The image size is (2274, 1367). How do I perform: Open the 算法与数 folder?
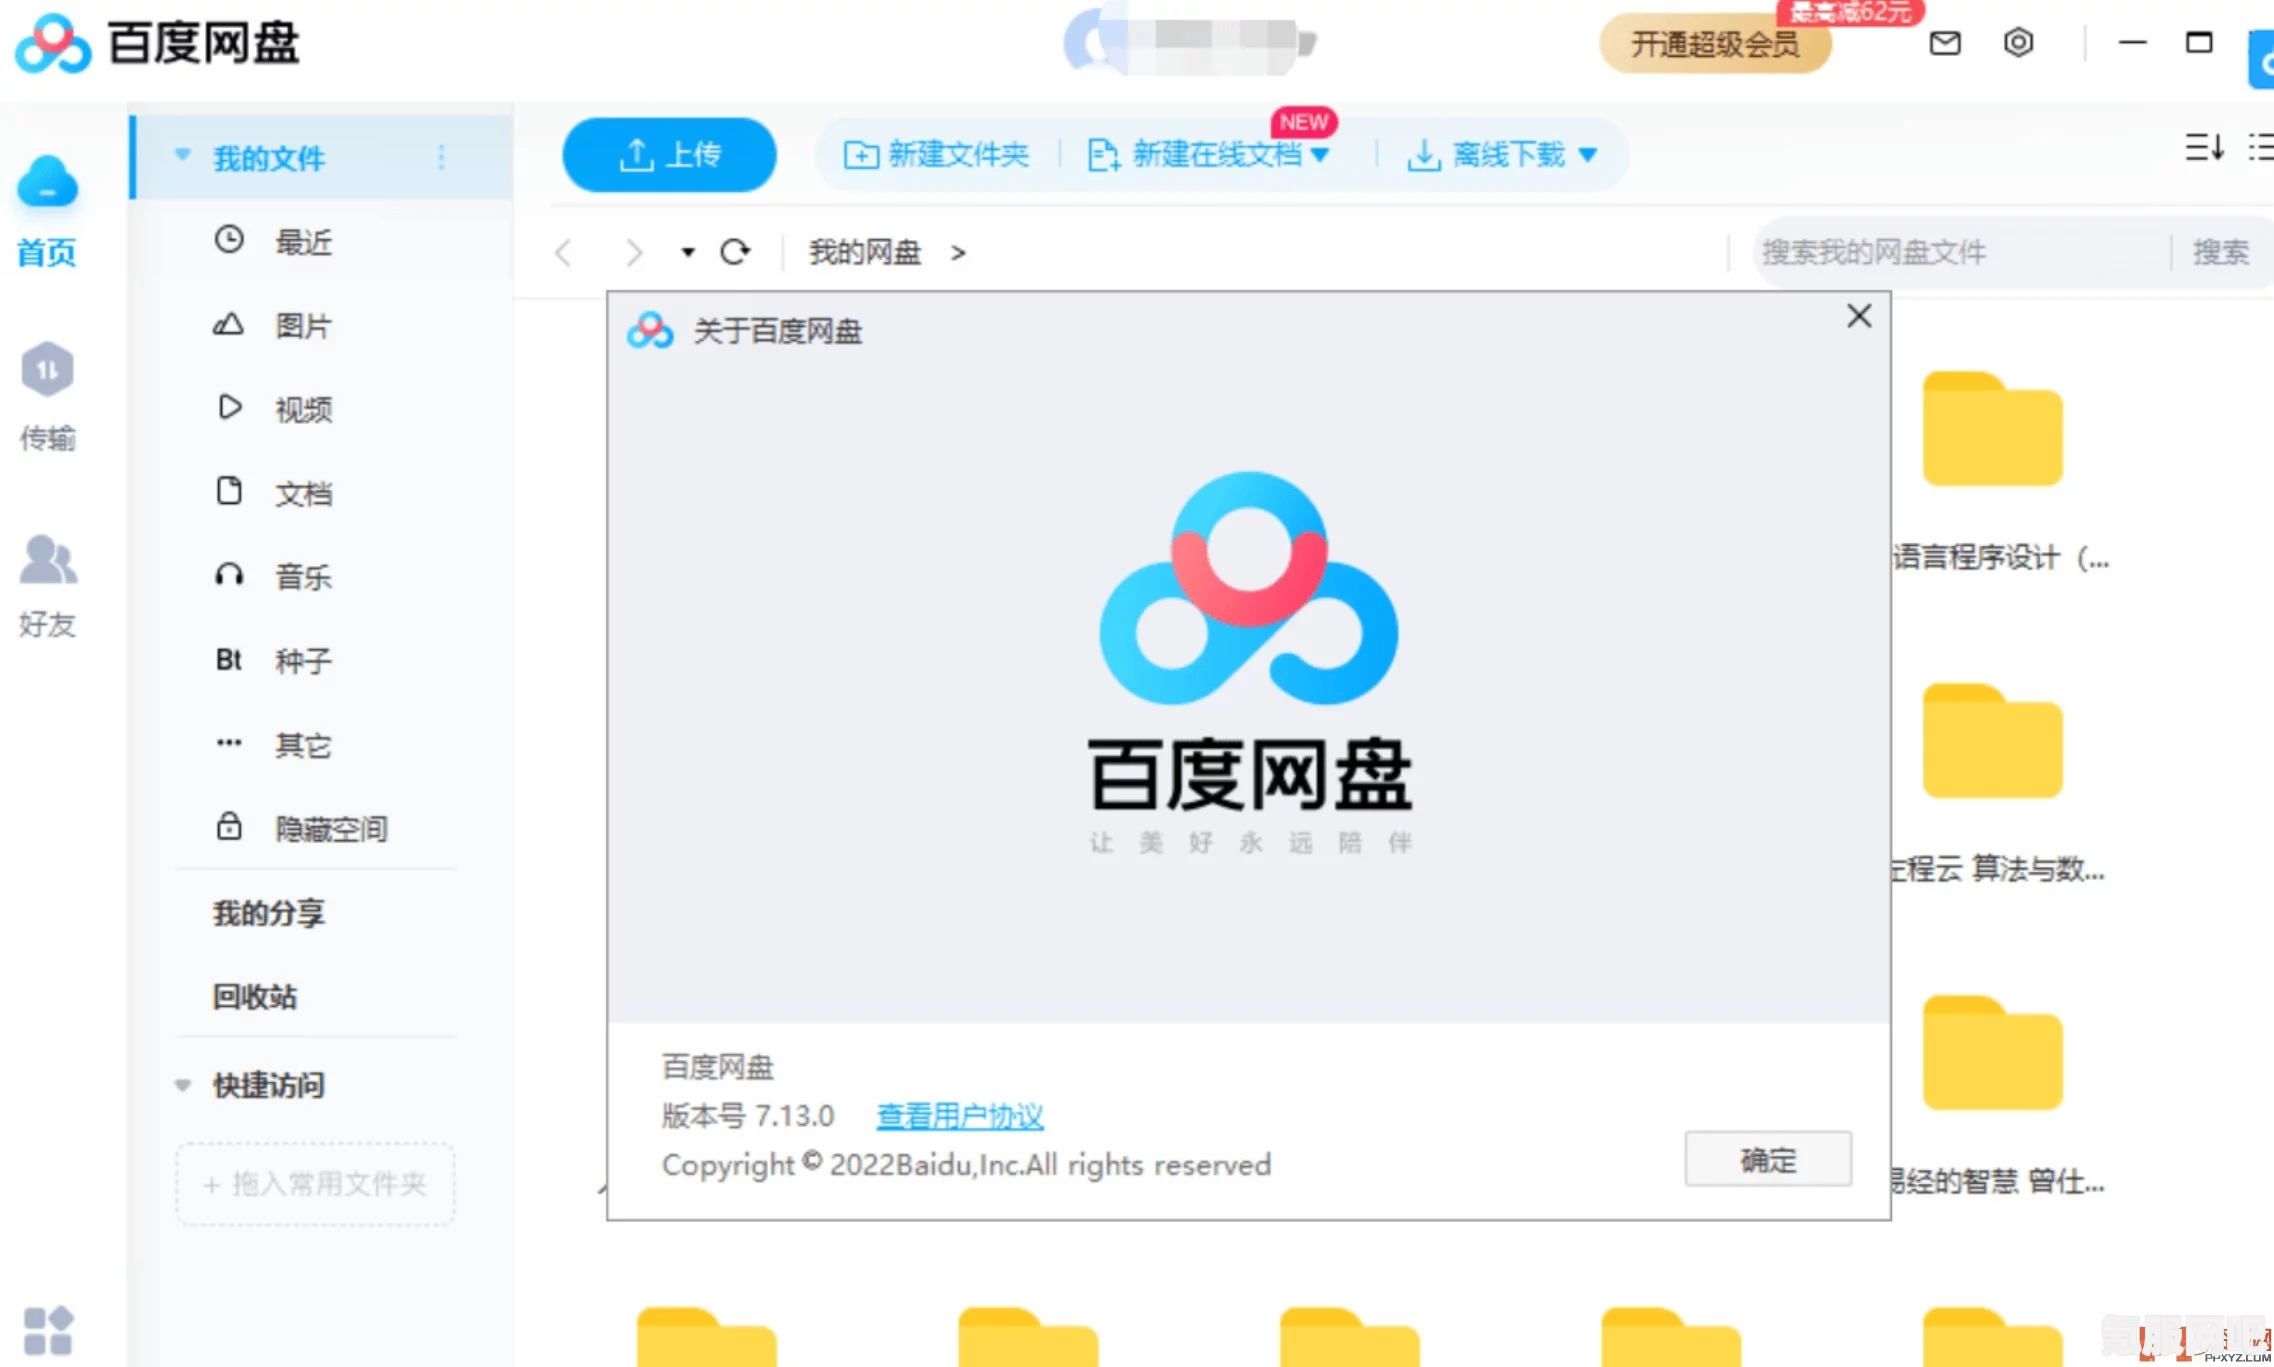point(1992,741)
